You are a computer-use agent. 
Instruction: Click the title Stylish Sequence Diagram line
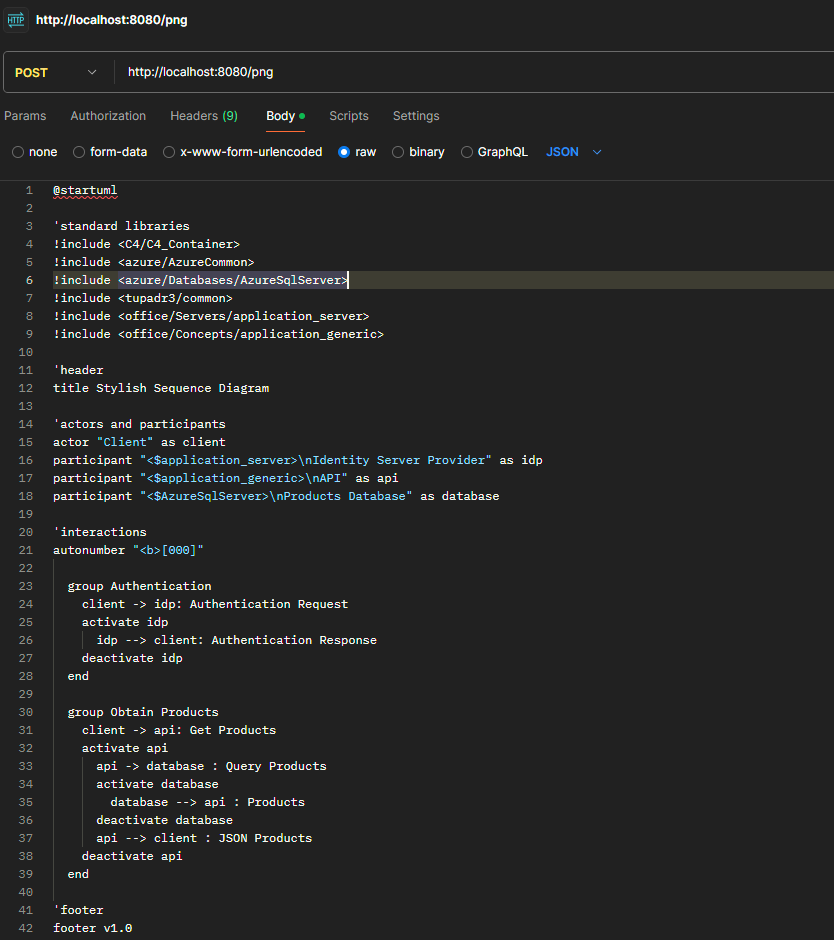[x=161, y=388]
